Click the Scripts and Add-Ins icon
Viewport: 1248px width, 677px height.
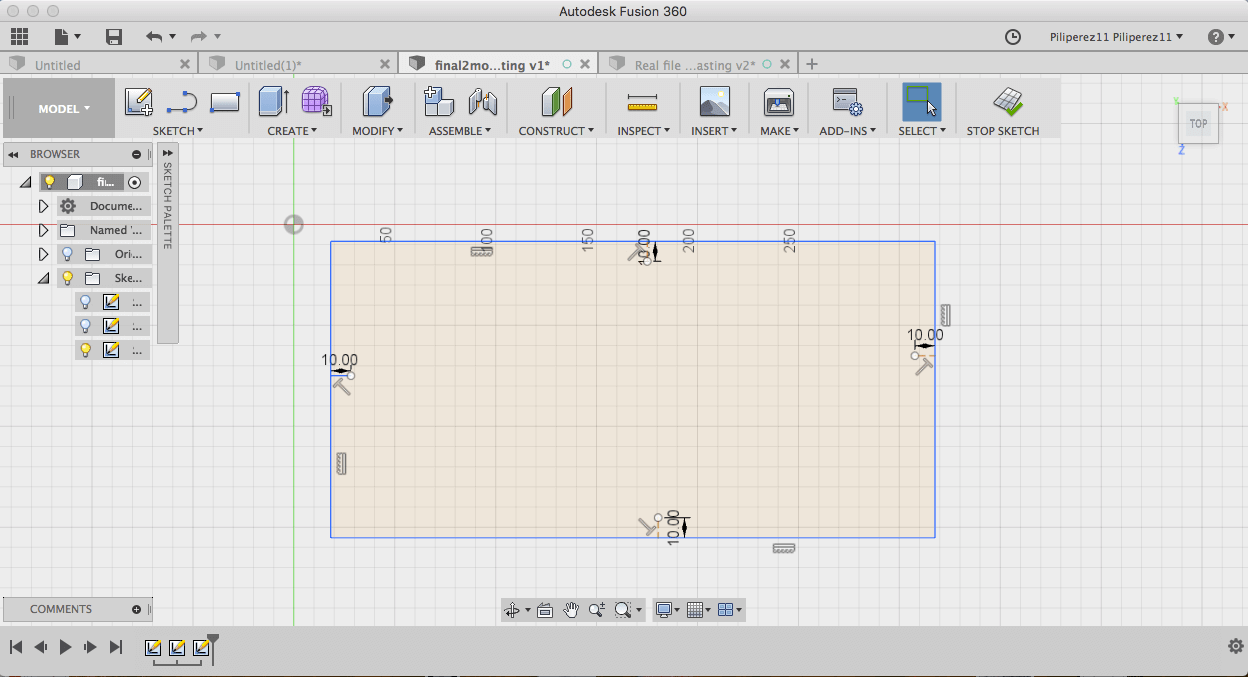pos(848,102)
